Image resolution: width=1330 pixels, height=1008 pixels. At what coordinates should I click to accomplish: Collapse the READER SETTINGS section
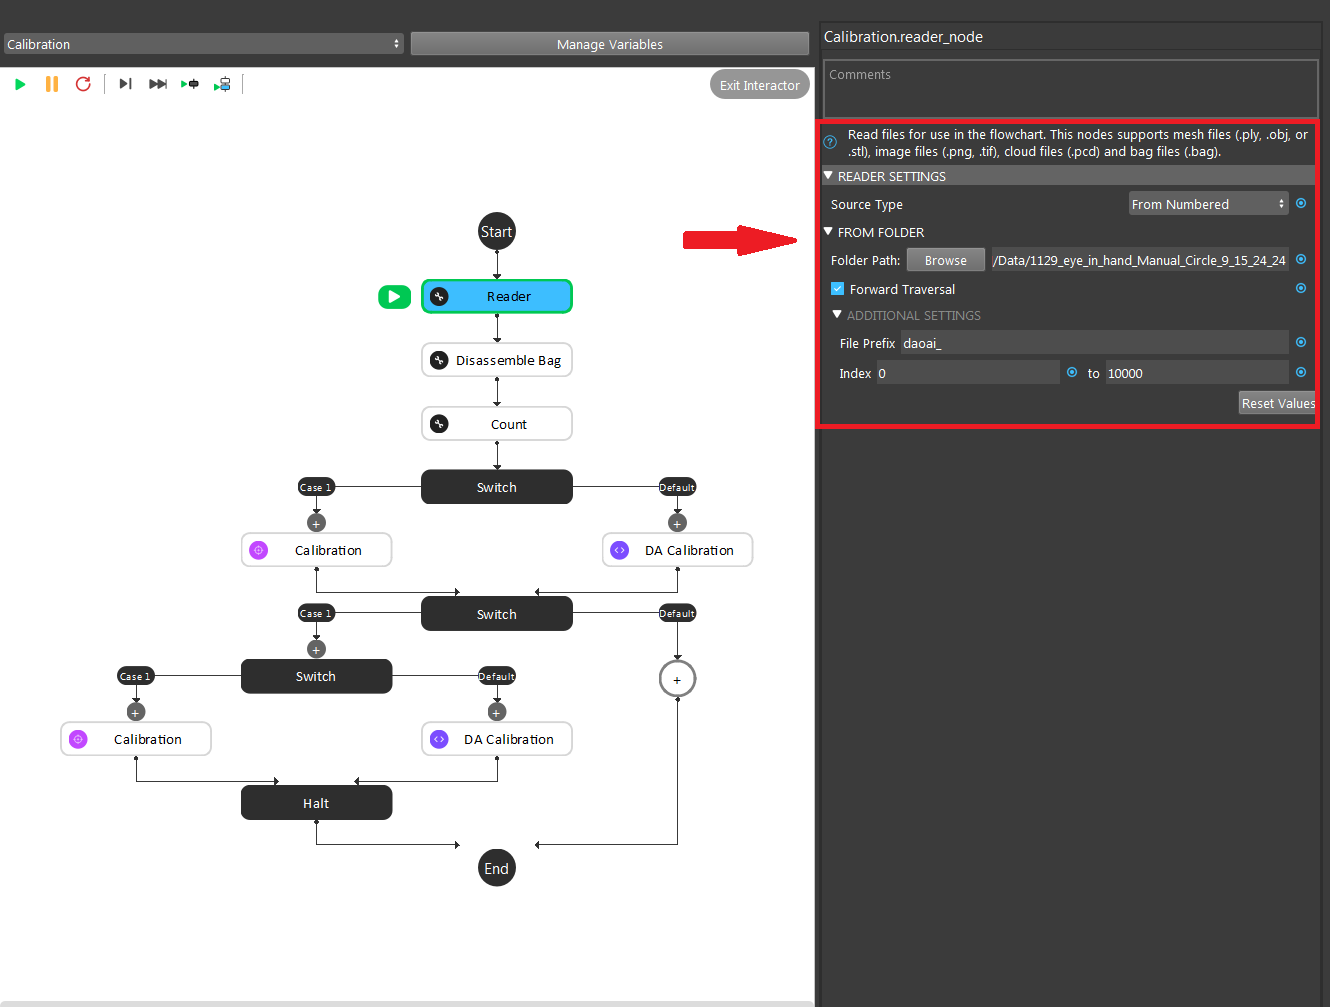click(828, 175)
